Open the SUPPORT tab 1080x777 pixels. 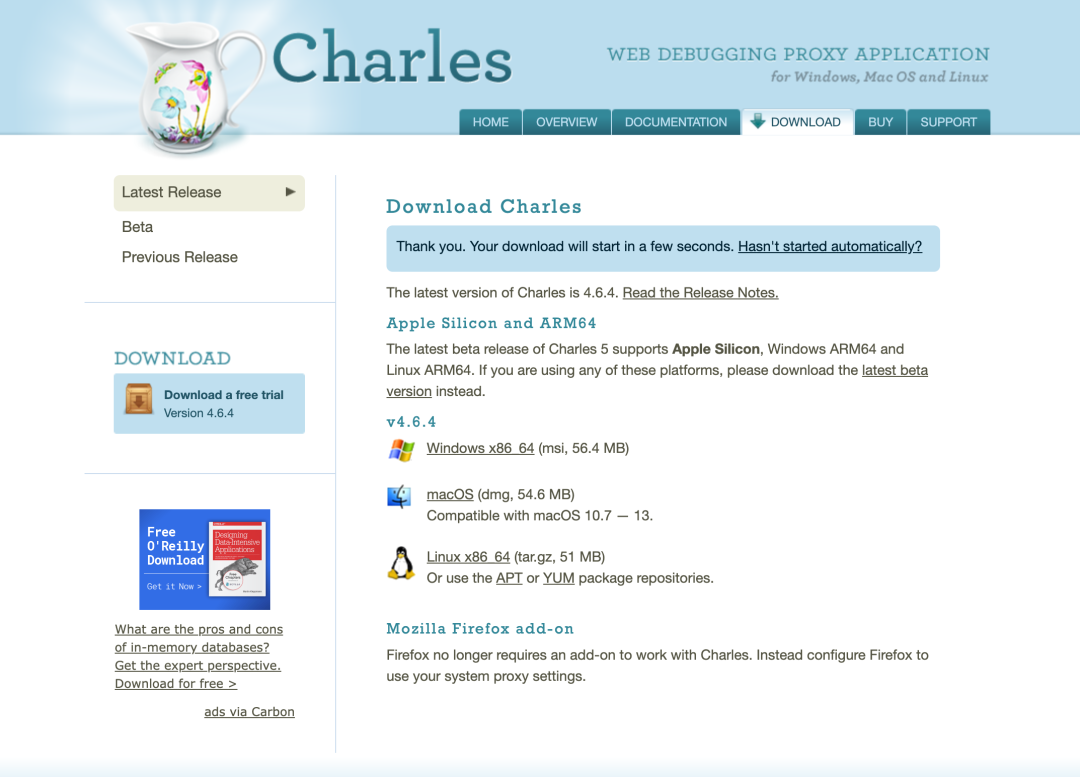pyautogui.click(x=948, y=122)
